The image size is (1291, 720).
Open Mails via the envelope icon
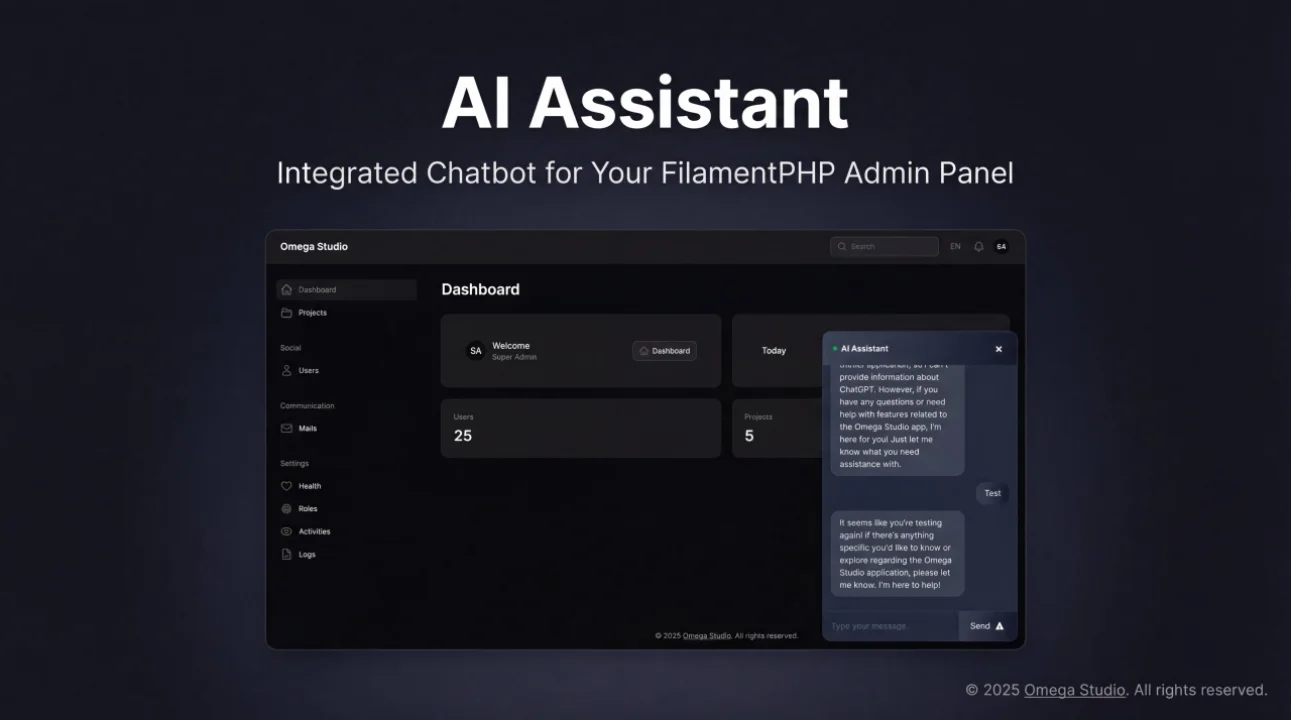286,428
